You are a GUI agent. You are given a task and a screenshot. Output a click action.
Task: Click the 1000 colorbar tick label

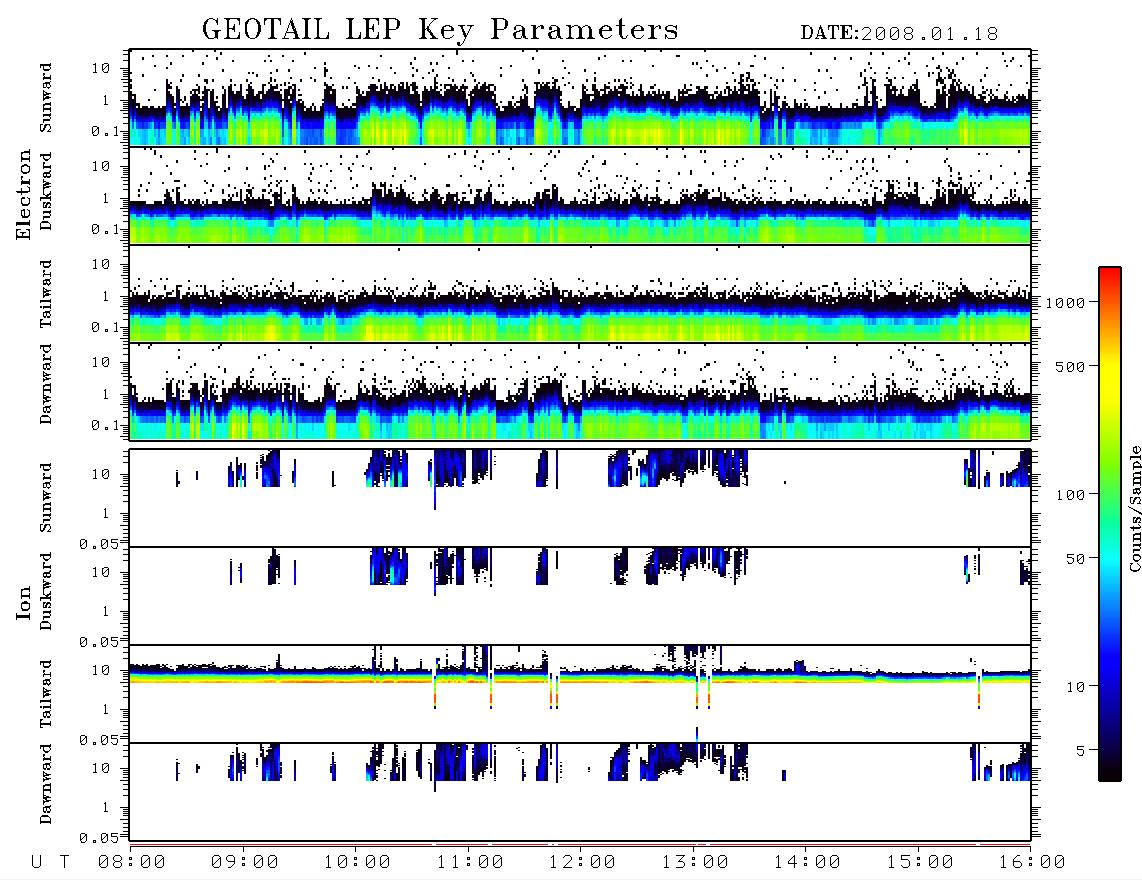pos(1065,303)
